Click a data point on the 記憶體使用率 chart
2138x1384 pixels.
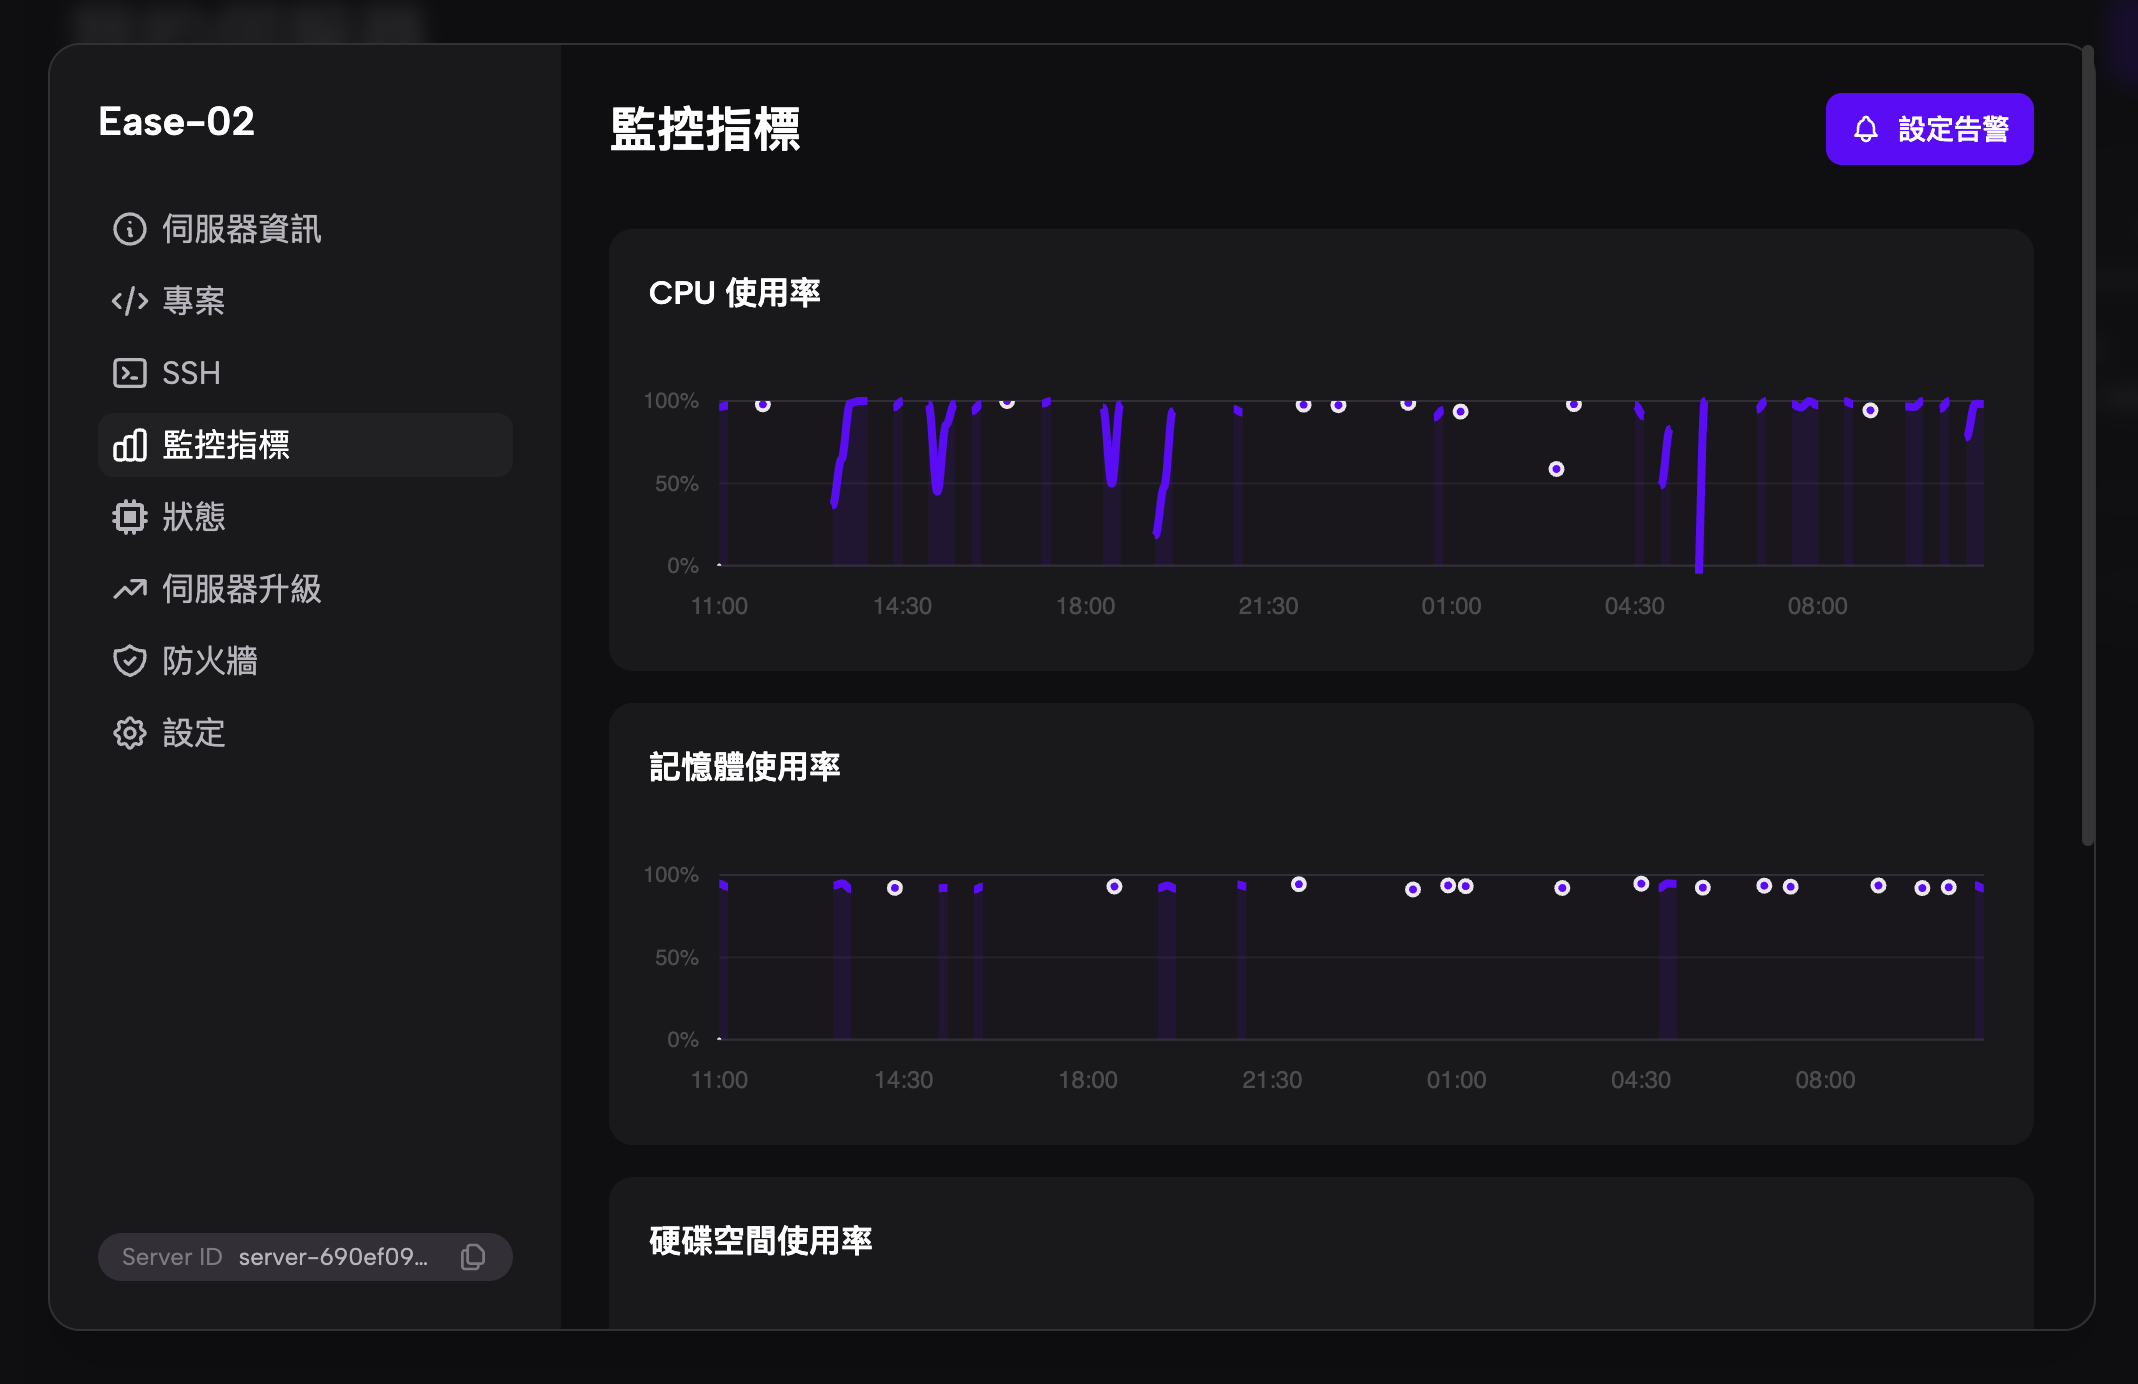point(1299,884)
